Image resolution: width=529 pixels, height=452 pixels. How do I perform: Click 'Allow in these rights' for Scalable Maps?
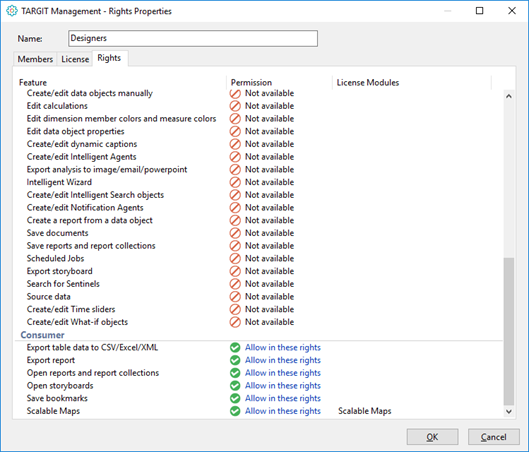tap(283, 411)
